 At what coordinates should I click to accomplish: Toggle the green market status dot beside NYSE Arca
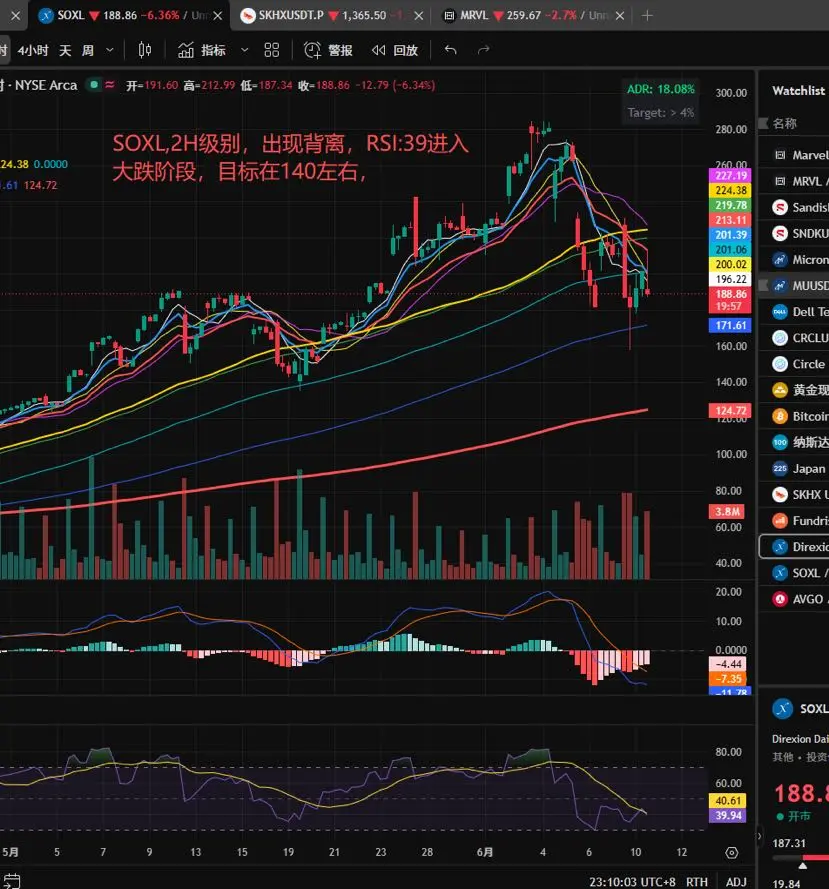[94, 85]
